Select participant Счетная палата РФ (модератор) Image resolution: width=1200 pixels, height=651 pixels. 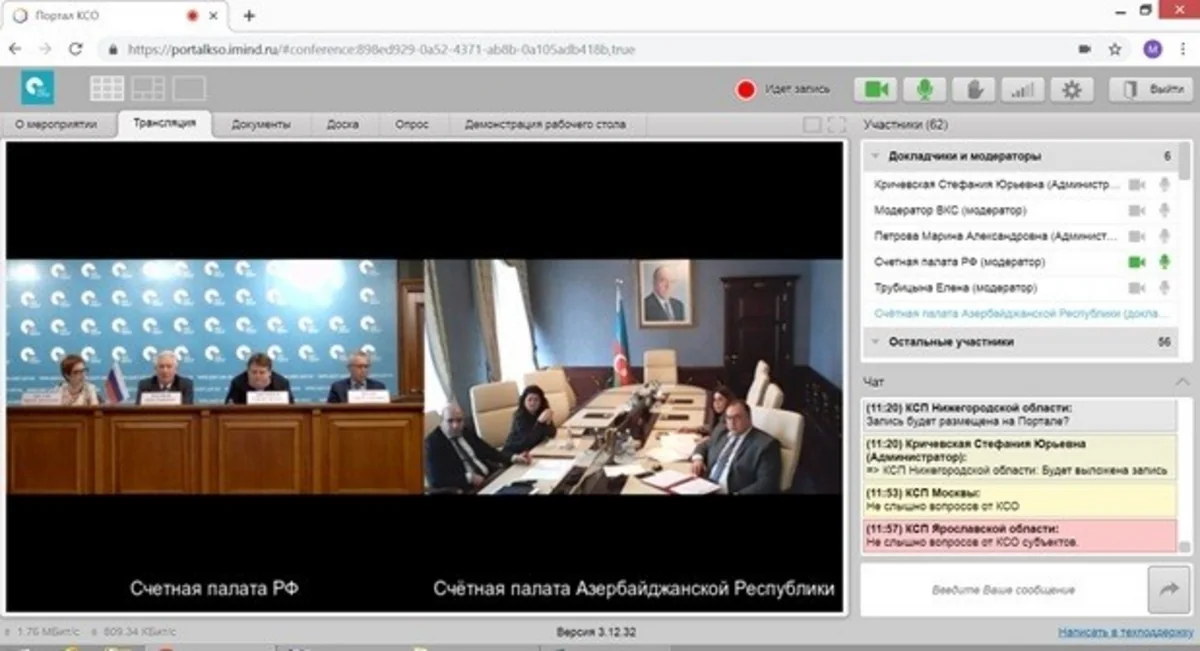click(x=959, y=262)
